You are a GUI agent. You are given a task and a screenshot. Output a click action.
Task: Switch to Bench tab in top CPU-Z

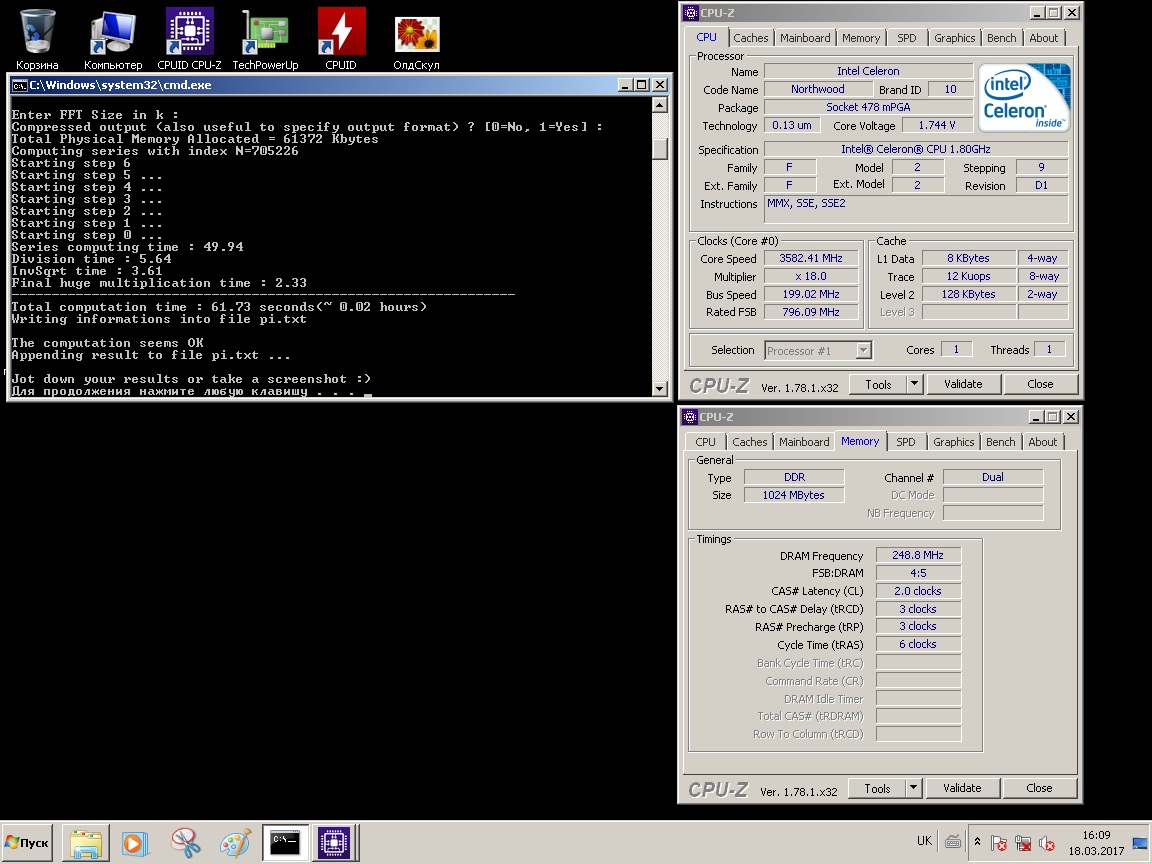coord(1001,38)
